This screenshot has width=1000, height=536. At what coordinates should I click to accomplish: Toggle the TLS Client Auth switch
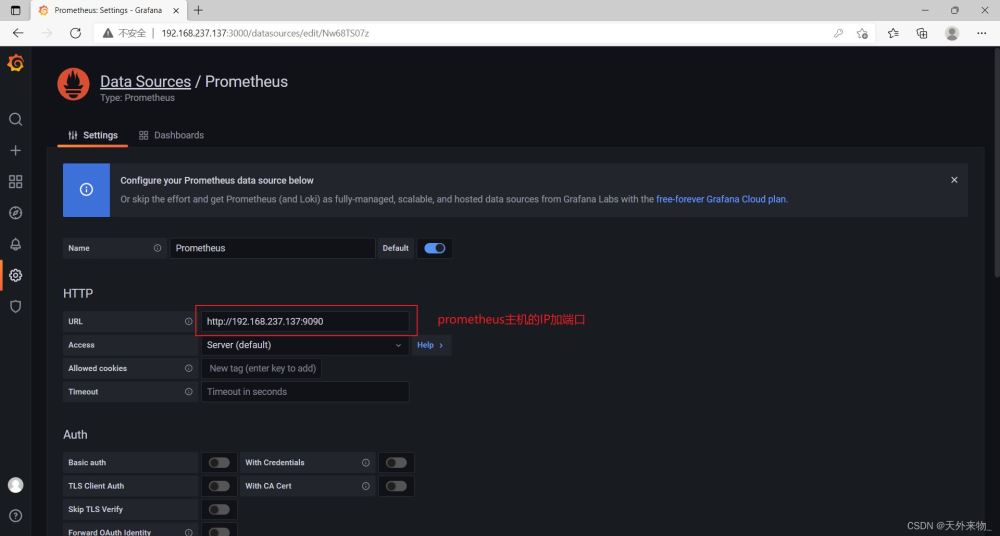[219, 486]
